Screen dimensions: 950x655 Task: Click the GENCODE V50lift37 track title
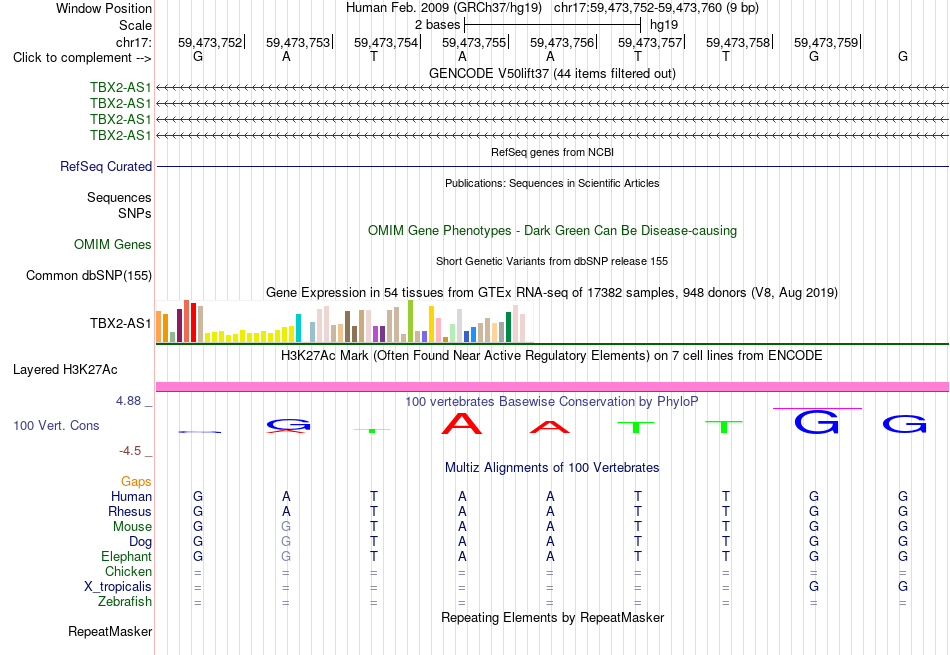[552, 74]
